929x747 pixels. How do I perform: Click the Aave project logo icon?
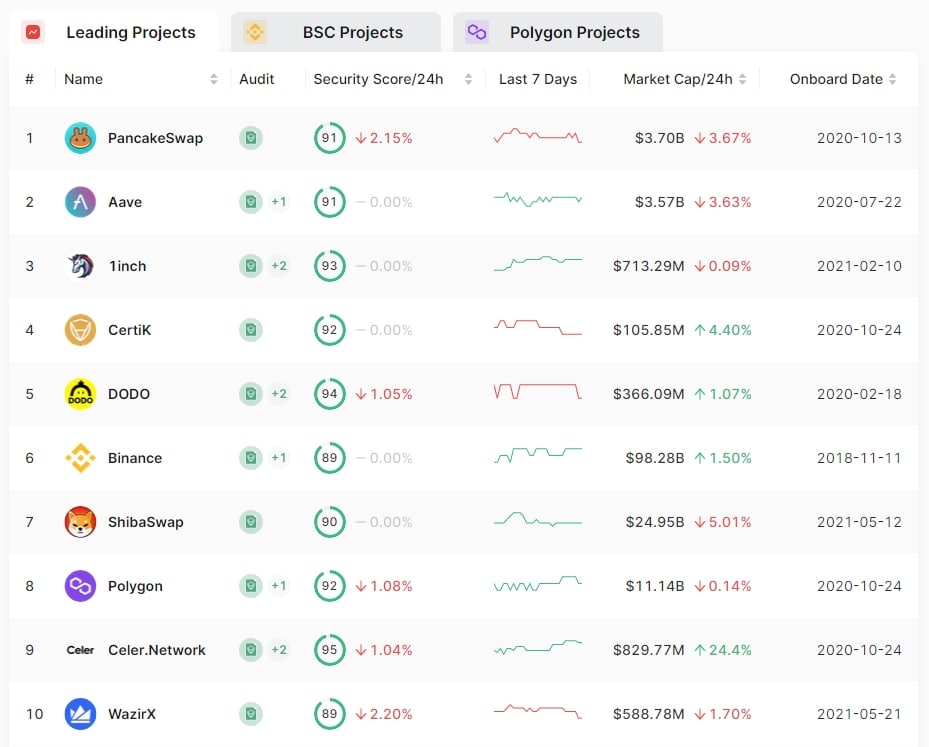tap(80, 202)
